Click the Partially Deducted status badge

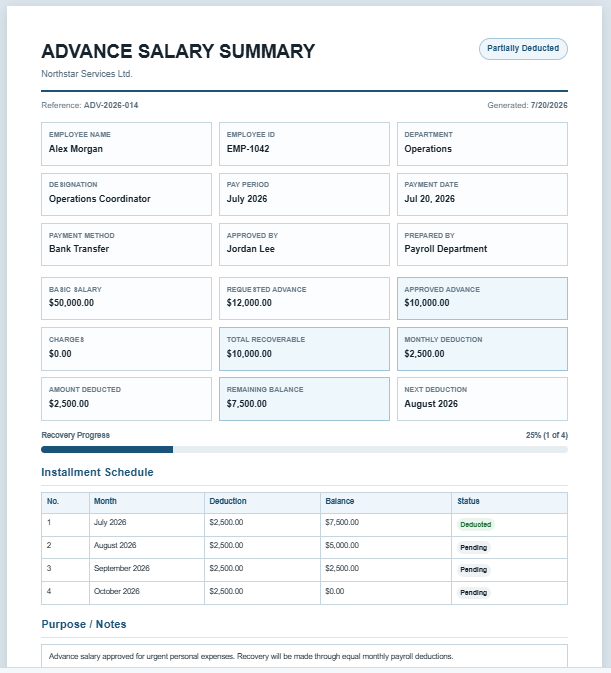tap(523, 49)
